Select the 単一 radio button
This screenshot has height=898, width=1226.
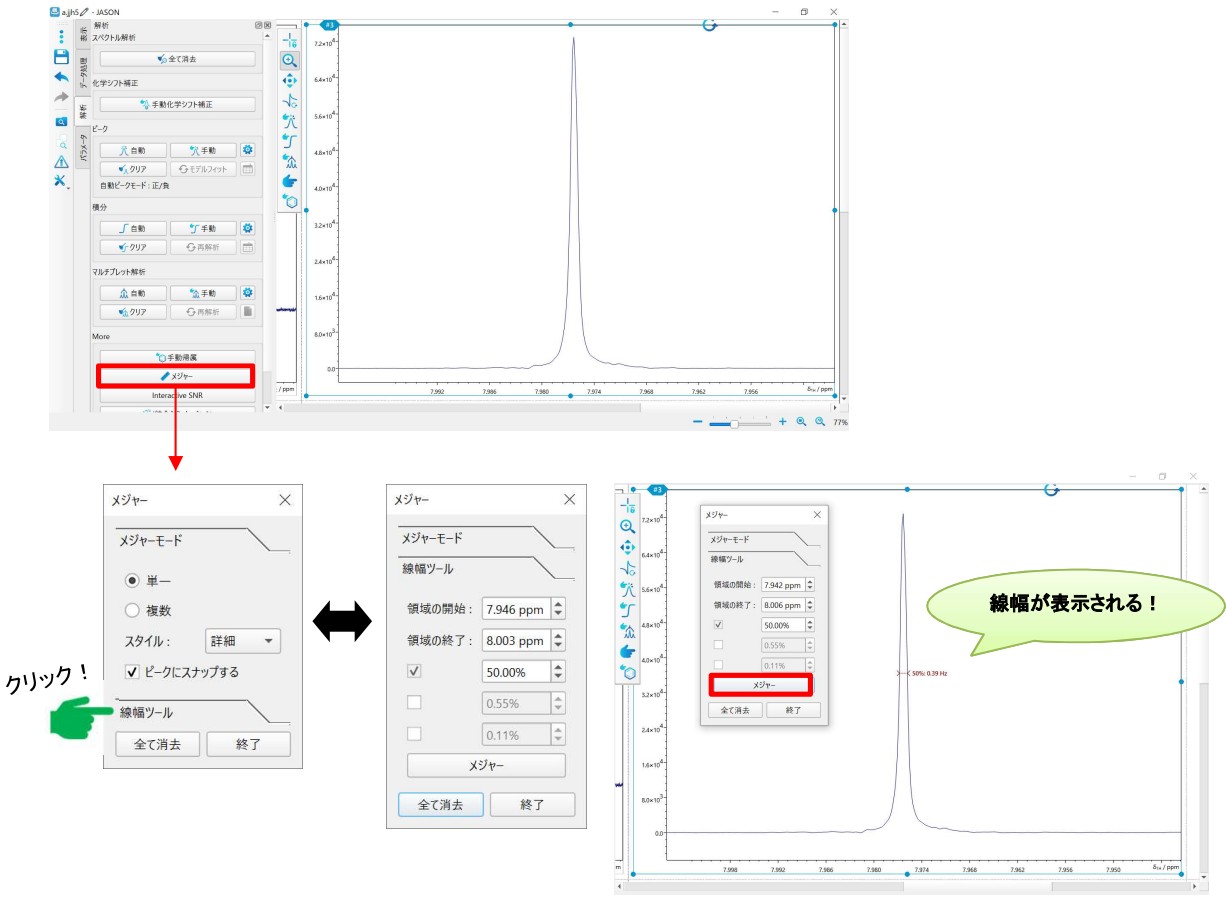[x=132, y=580]
